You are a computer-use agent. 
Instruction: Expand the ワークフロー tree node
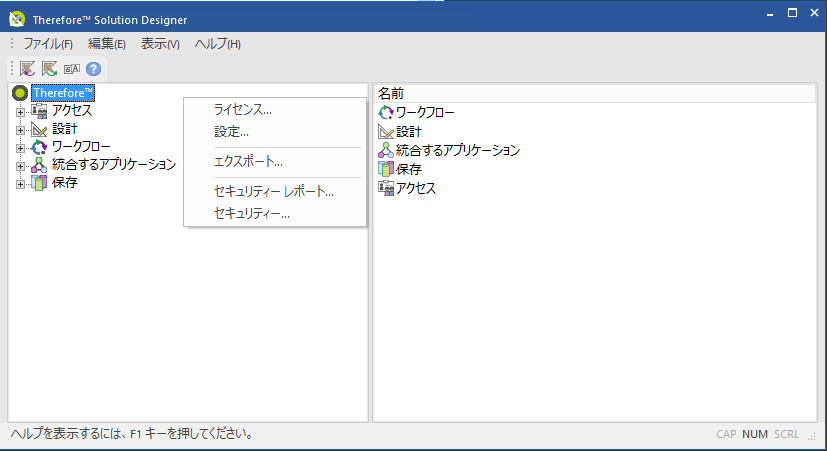click(x=20, y=148)
